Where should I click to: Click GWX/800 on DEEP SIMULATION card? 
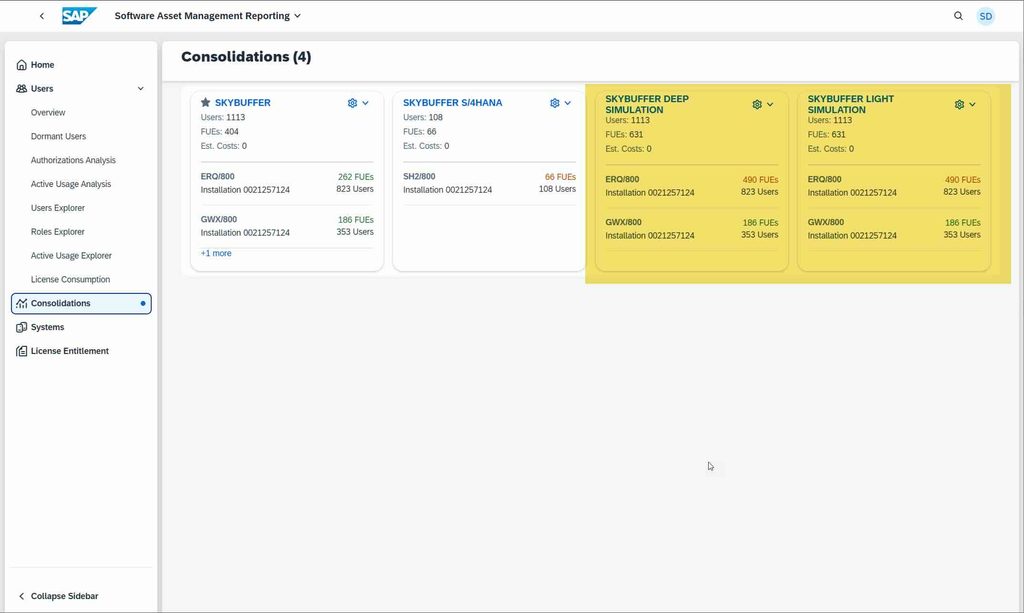(x=623, y=222)
